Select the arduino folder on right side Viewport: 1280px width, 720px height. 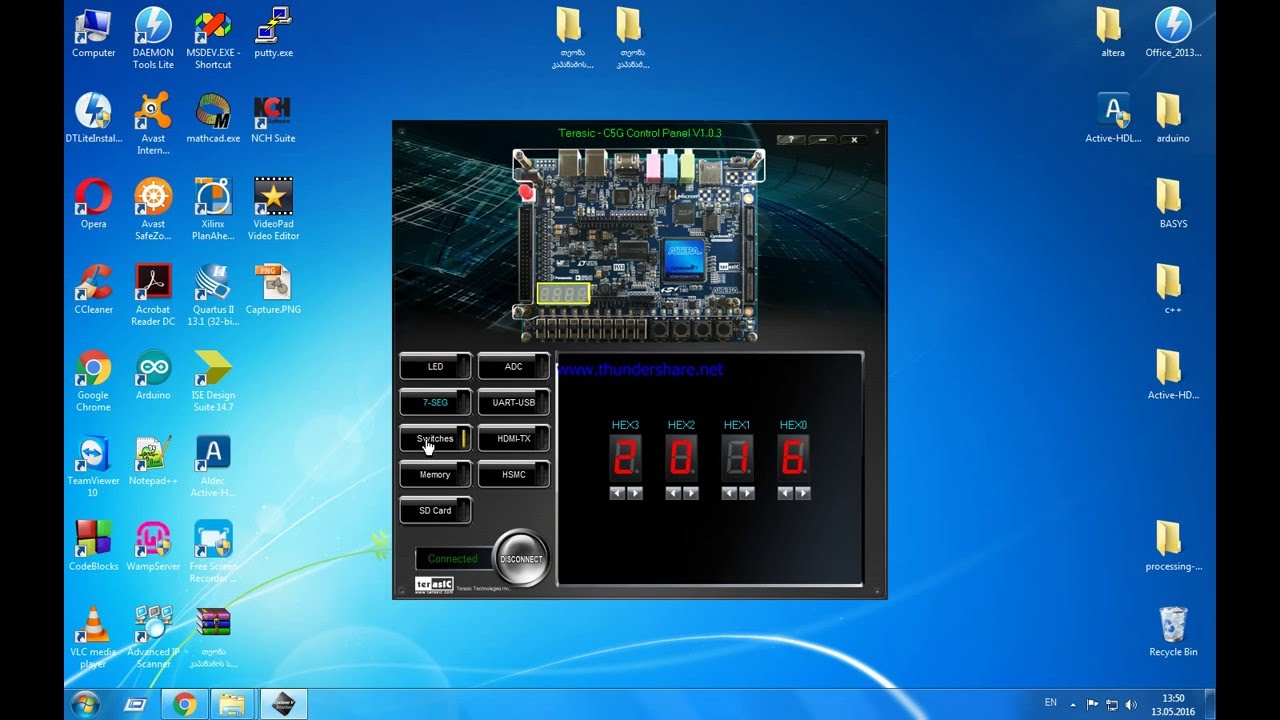(1173, 119)
